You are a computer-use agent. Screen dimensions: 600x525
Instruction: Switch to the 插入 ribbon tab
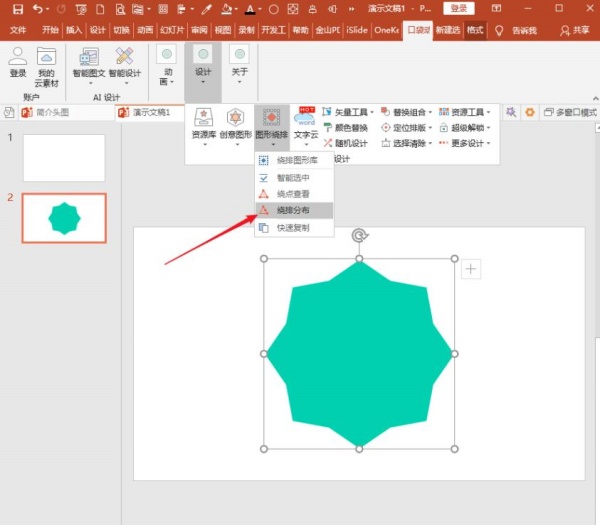74,30
